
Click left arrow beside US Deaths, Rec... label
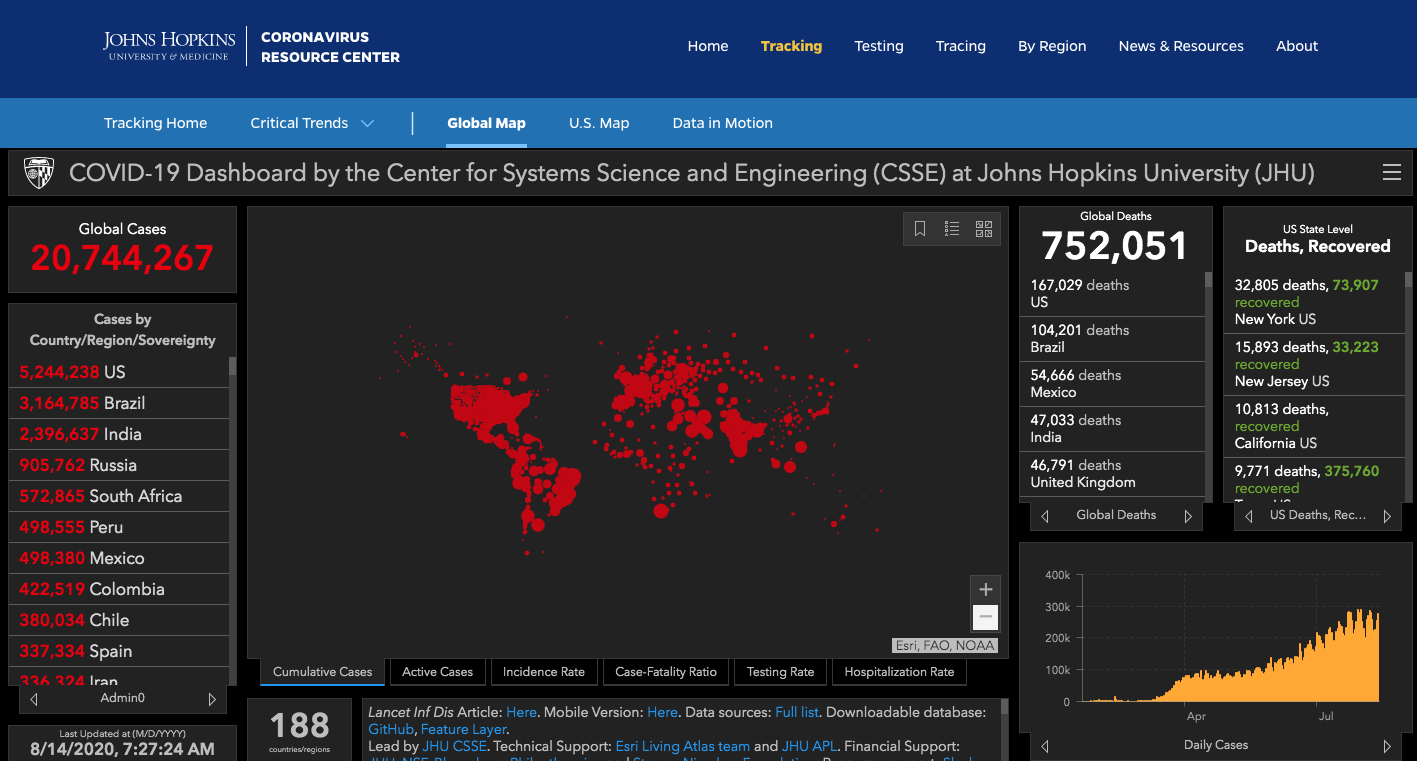pyautogui.click(x=1248, y=516)
